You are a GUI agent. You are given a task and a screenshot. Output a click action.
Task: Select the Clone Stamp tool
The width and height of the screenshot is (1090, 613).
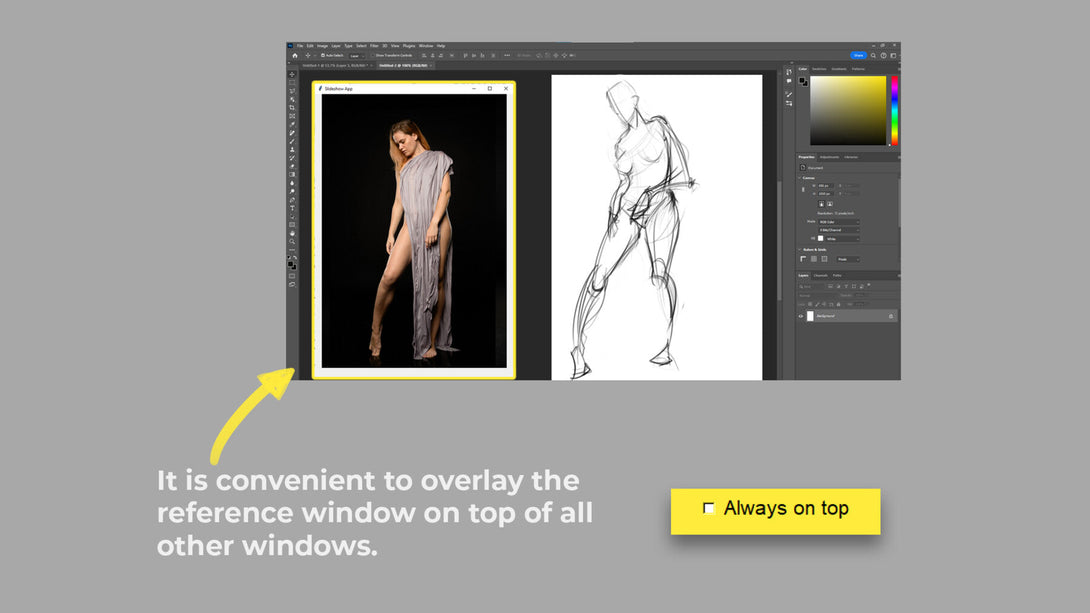click(292, 149)
